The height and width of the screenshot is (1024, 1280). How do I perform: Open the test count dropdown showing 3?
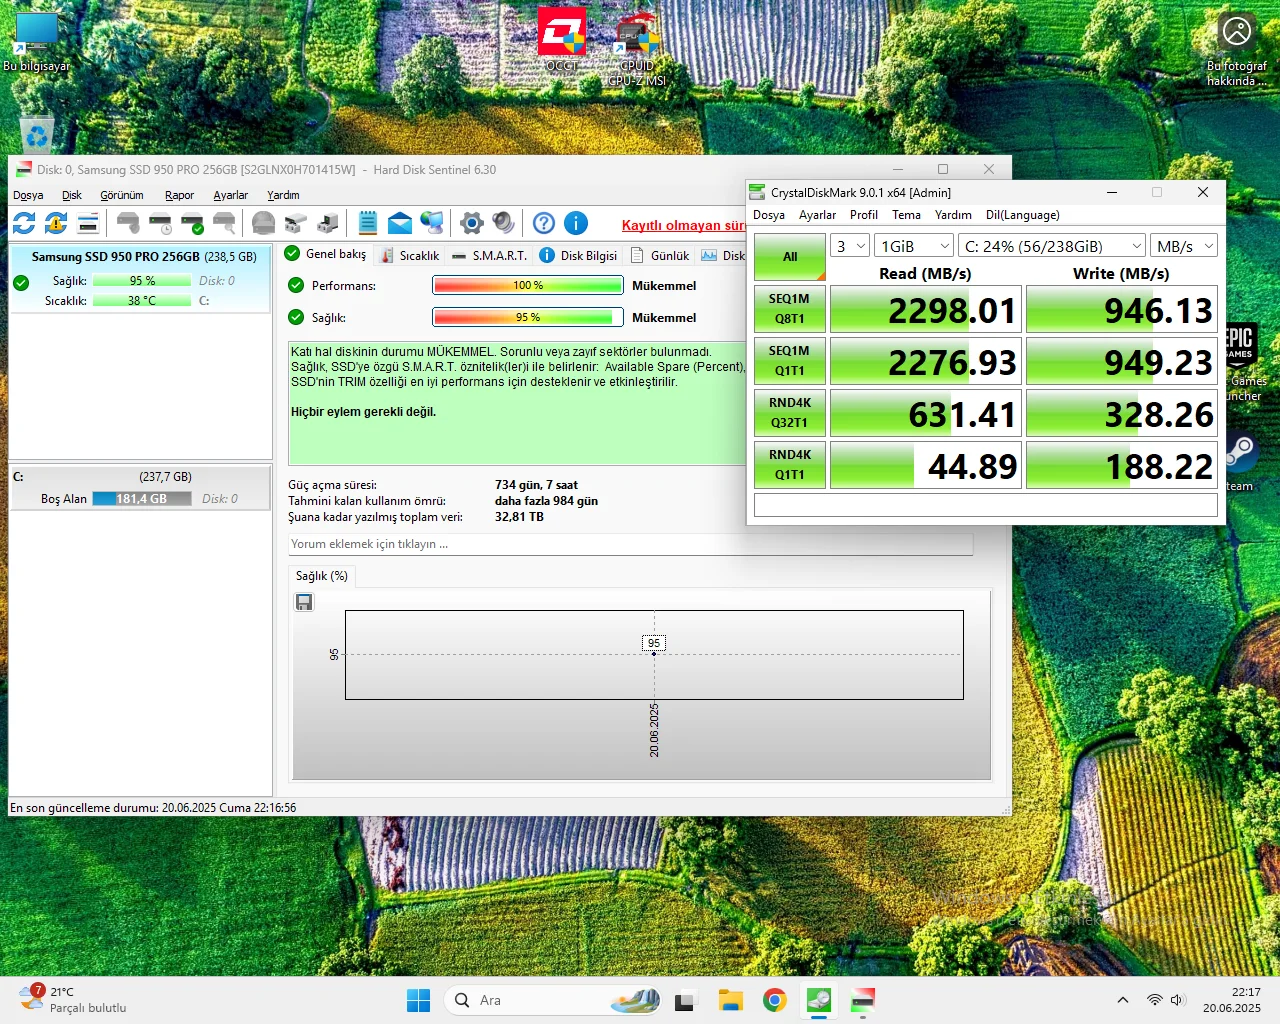(x=850, y=246)
